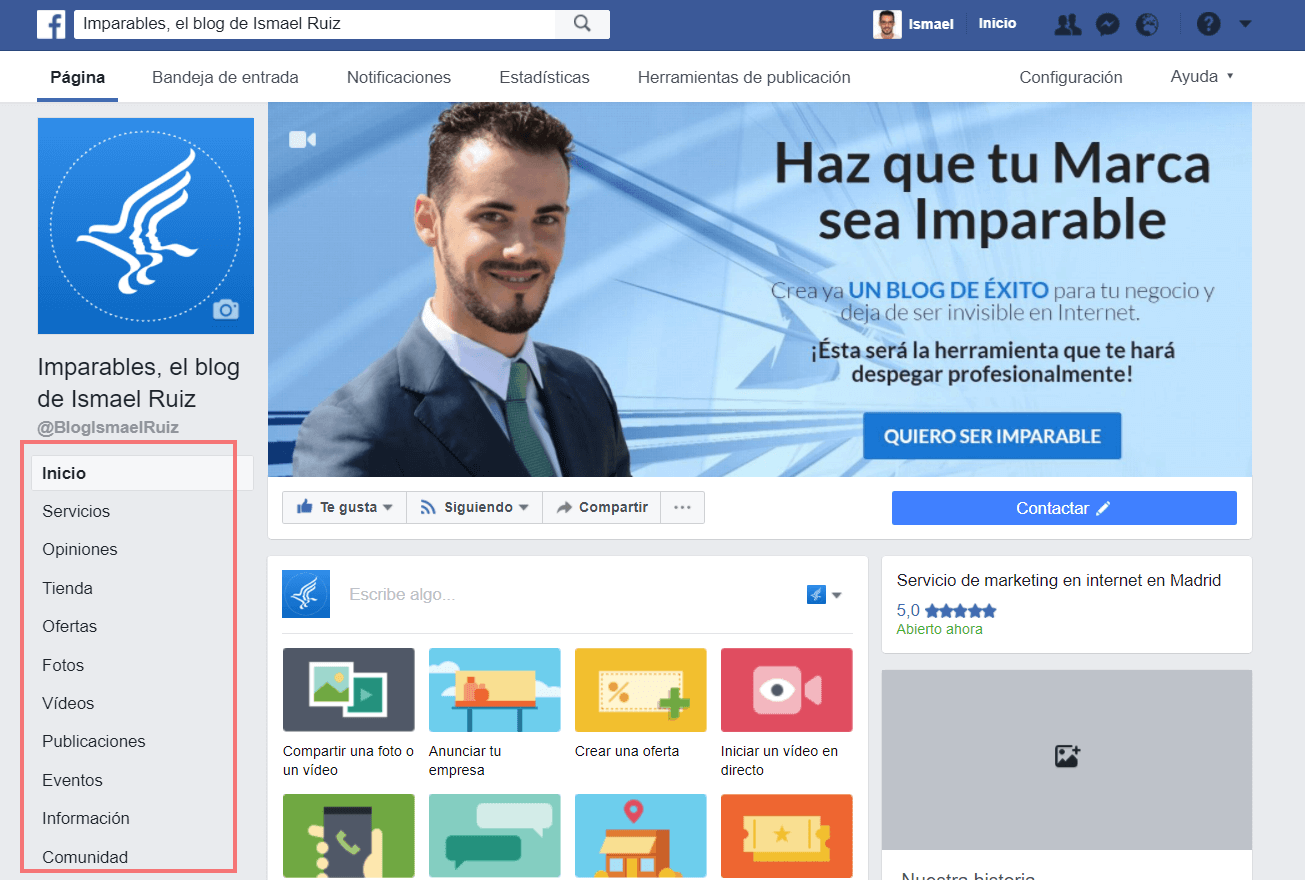1305x880 pixels.
Task: Select Ofertas in the left sidebar
Action: [70, 626]
